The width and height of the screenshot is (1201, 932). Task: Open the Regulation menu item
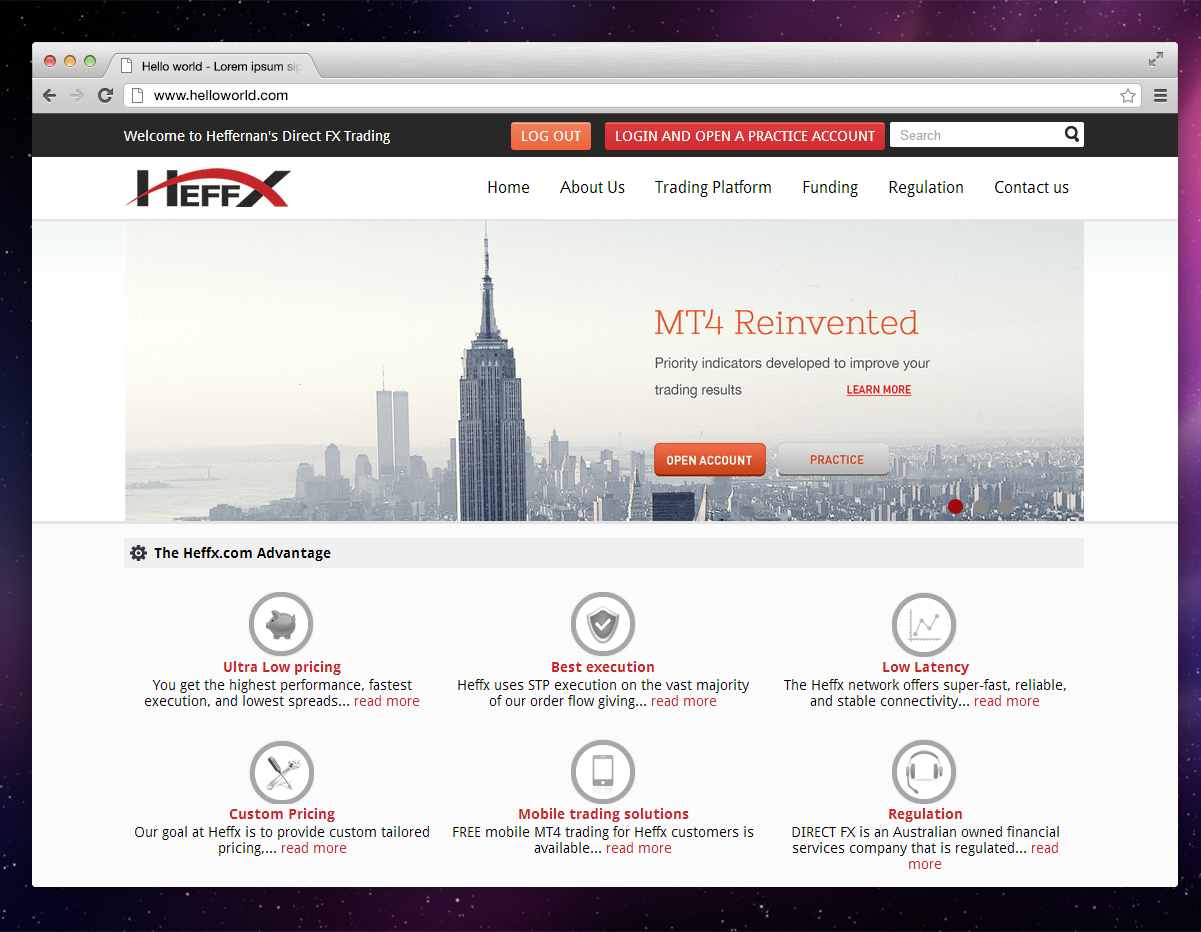click(x=926, y=187)
